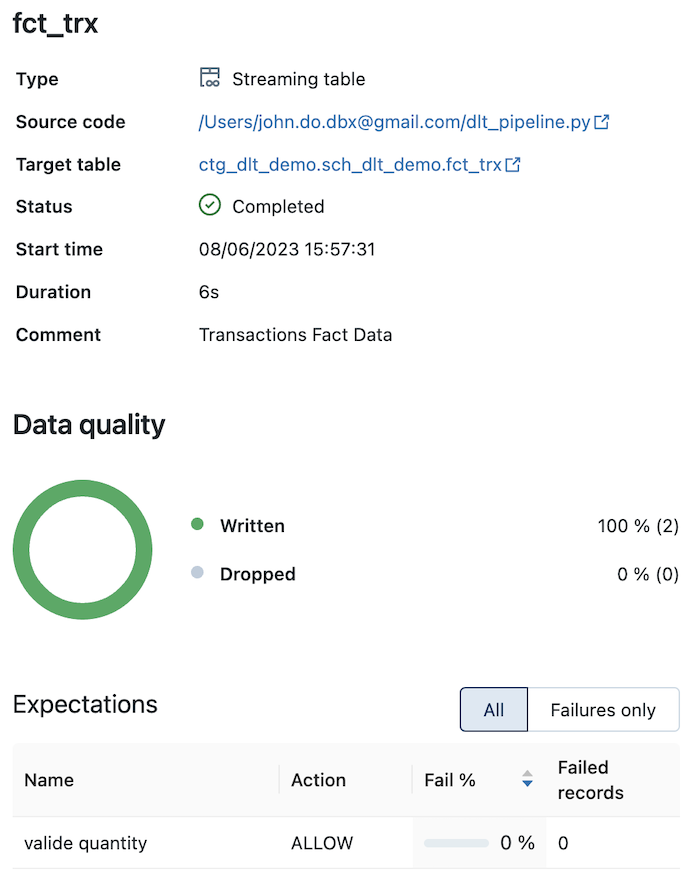687x881 pixels.
Task: Click the Streaming table type icon
Action: [210, 78]
